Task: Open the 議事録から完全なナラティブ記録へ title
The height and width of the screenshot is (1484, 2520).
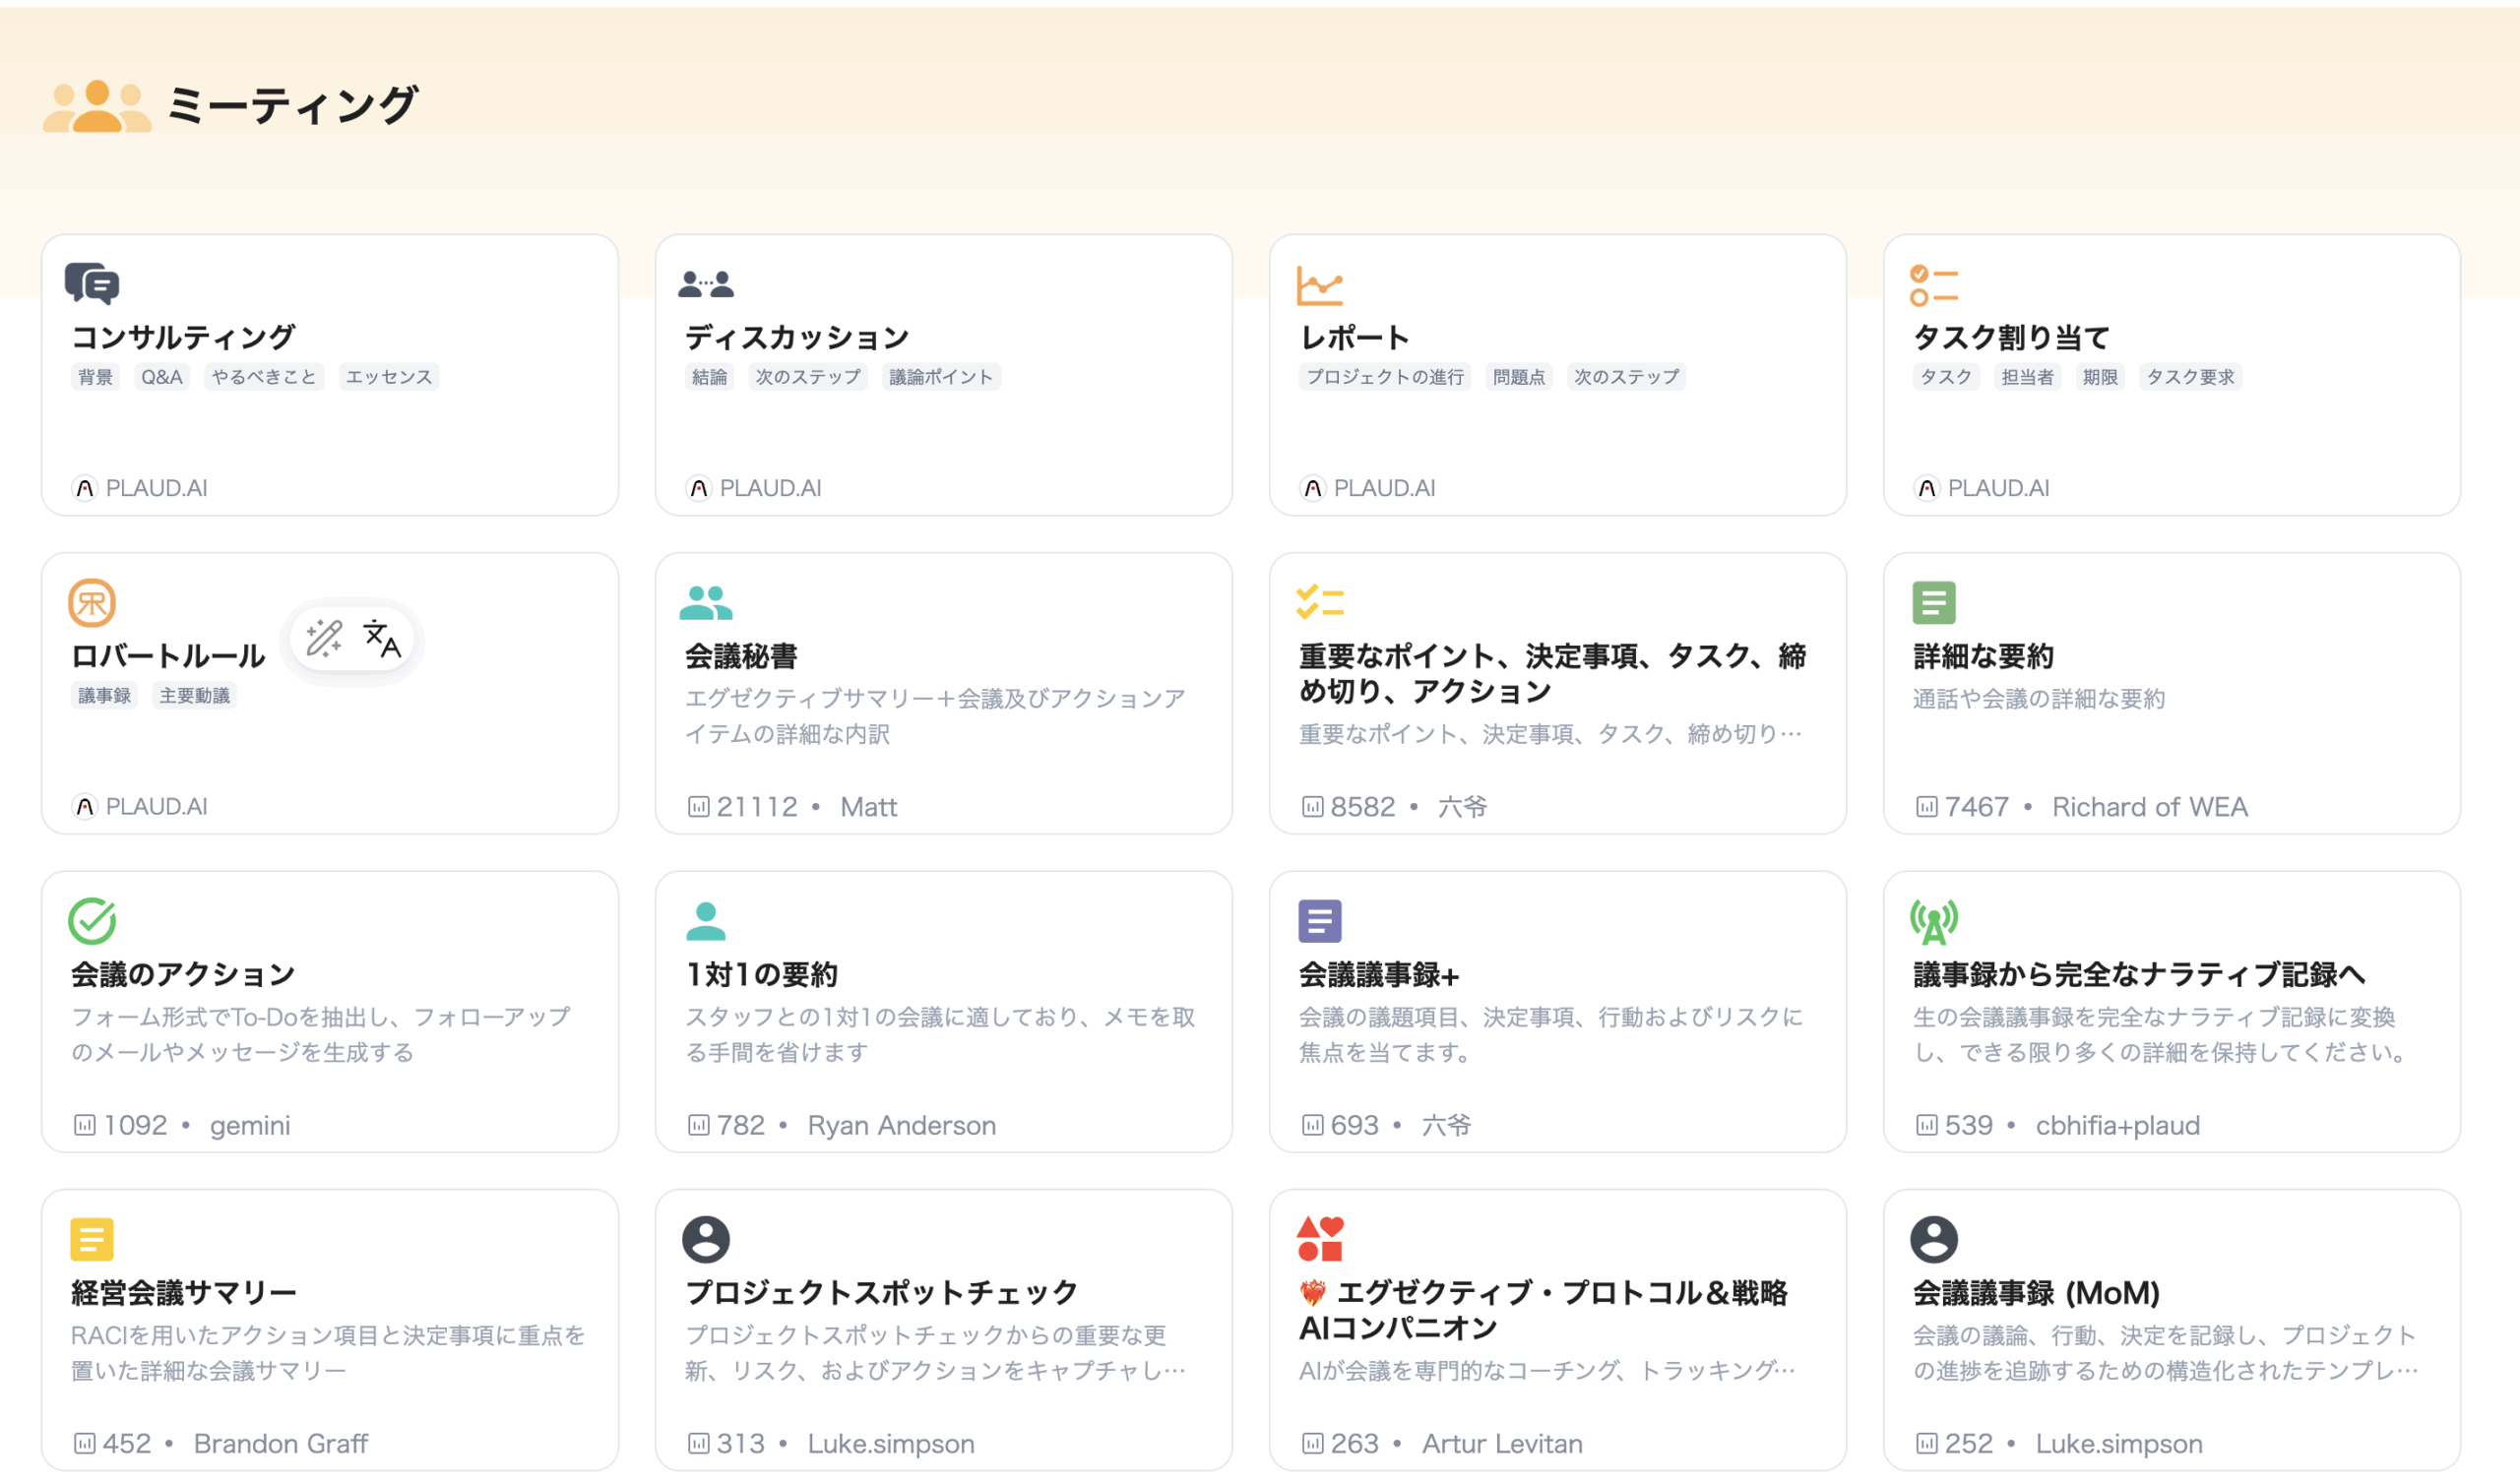Action: [x=2139, y=974]
